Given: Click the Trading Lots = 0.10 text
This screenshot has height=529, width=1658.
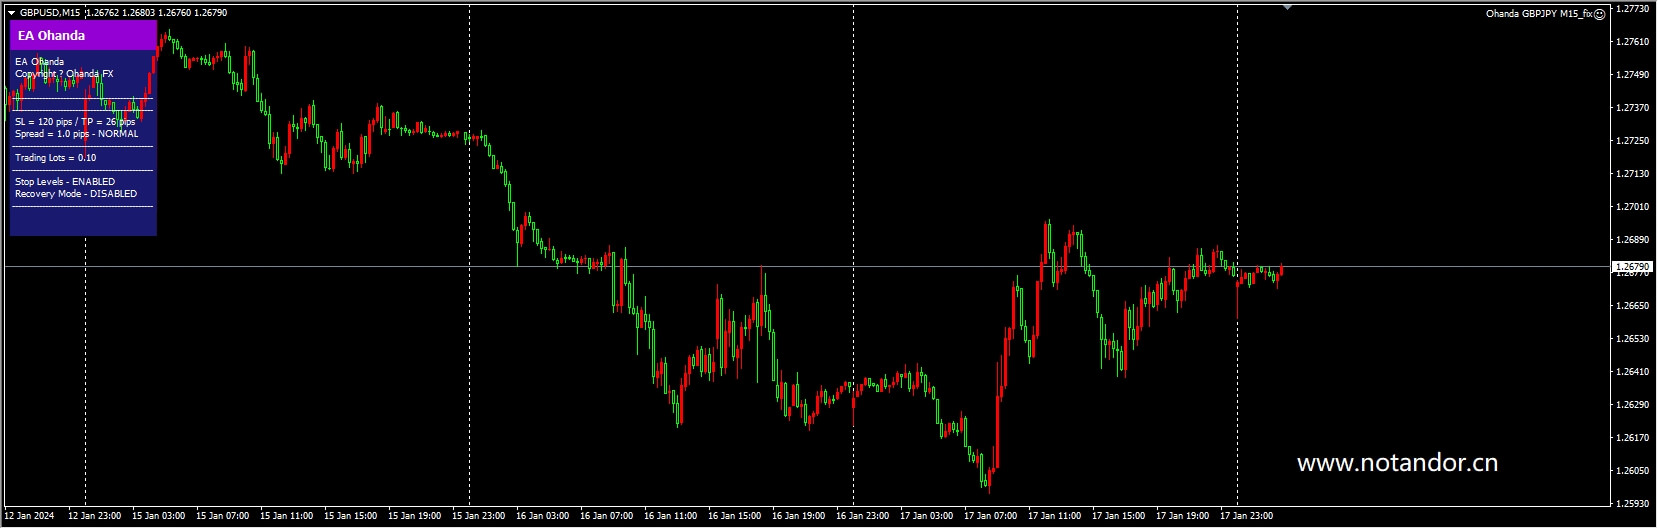Looking at the screenshot, I should [x=56, y=158].
